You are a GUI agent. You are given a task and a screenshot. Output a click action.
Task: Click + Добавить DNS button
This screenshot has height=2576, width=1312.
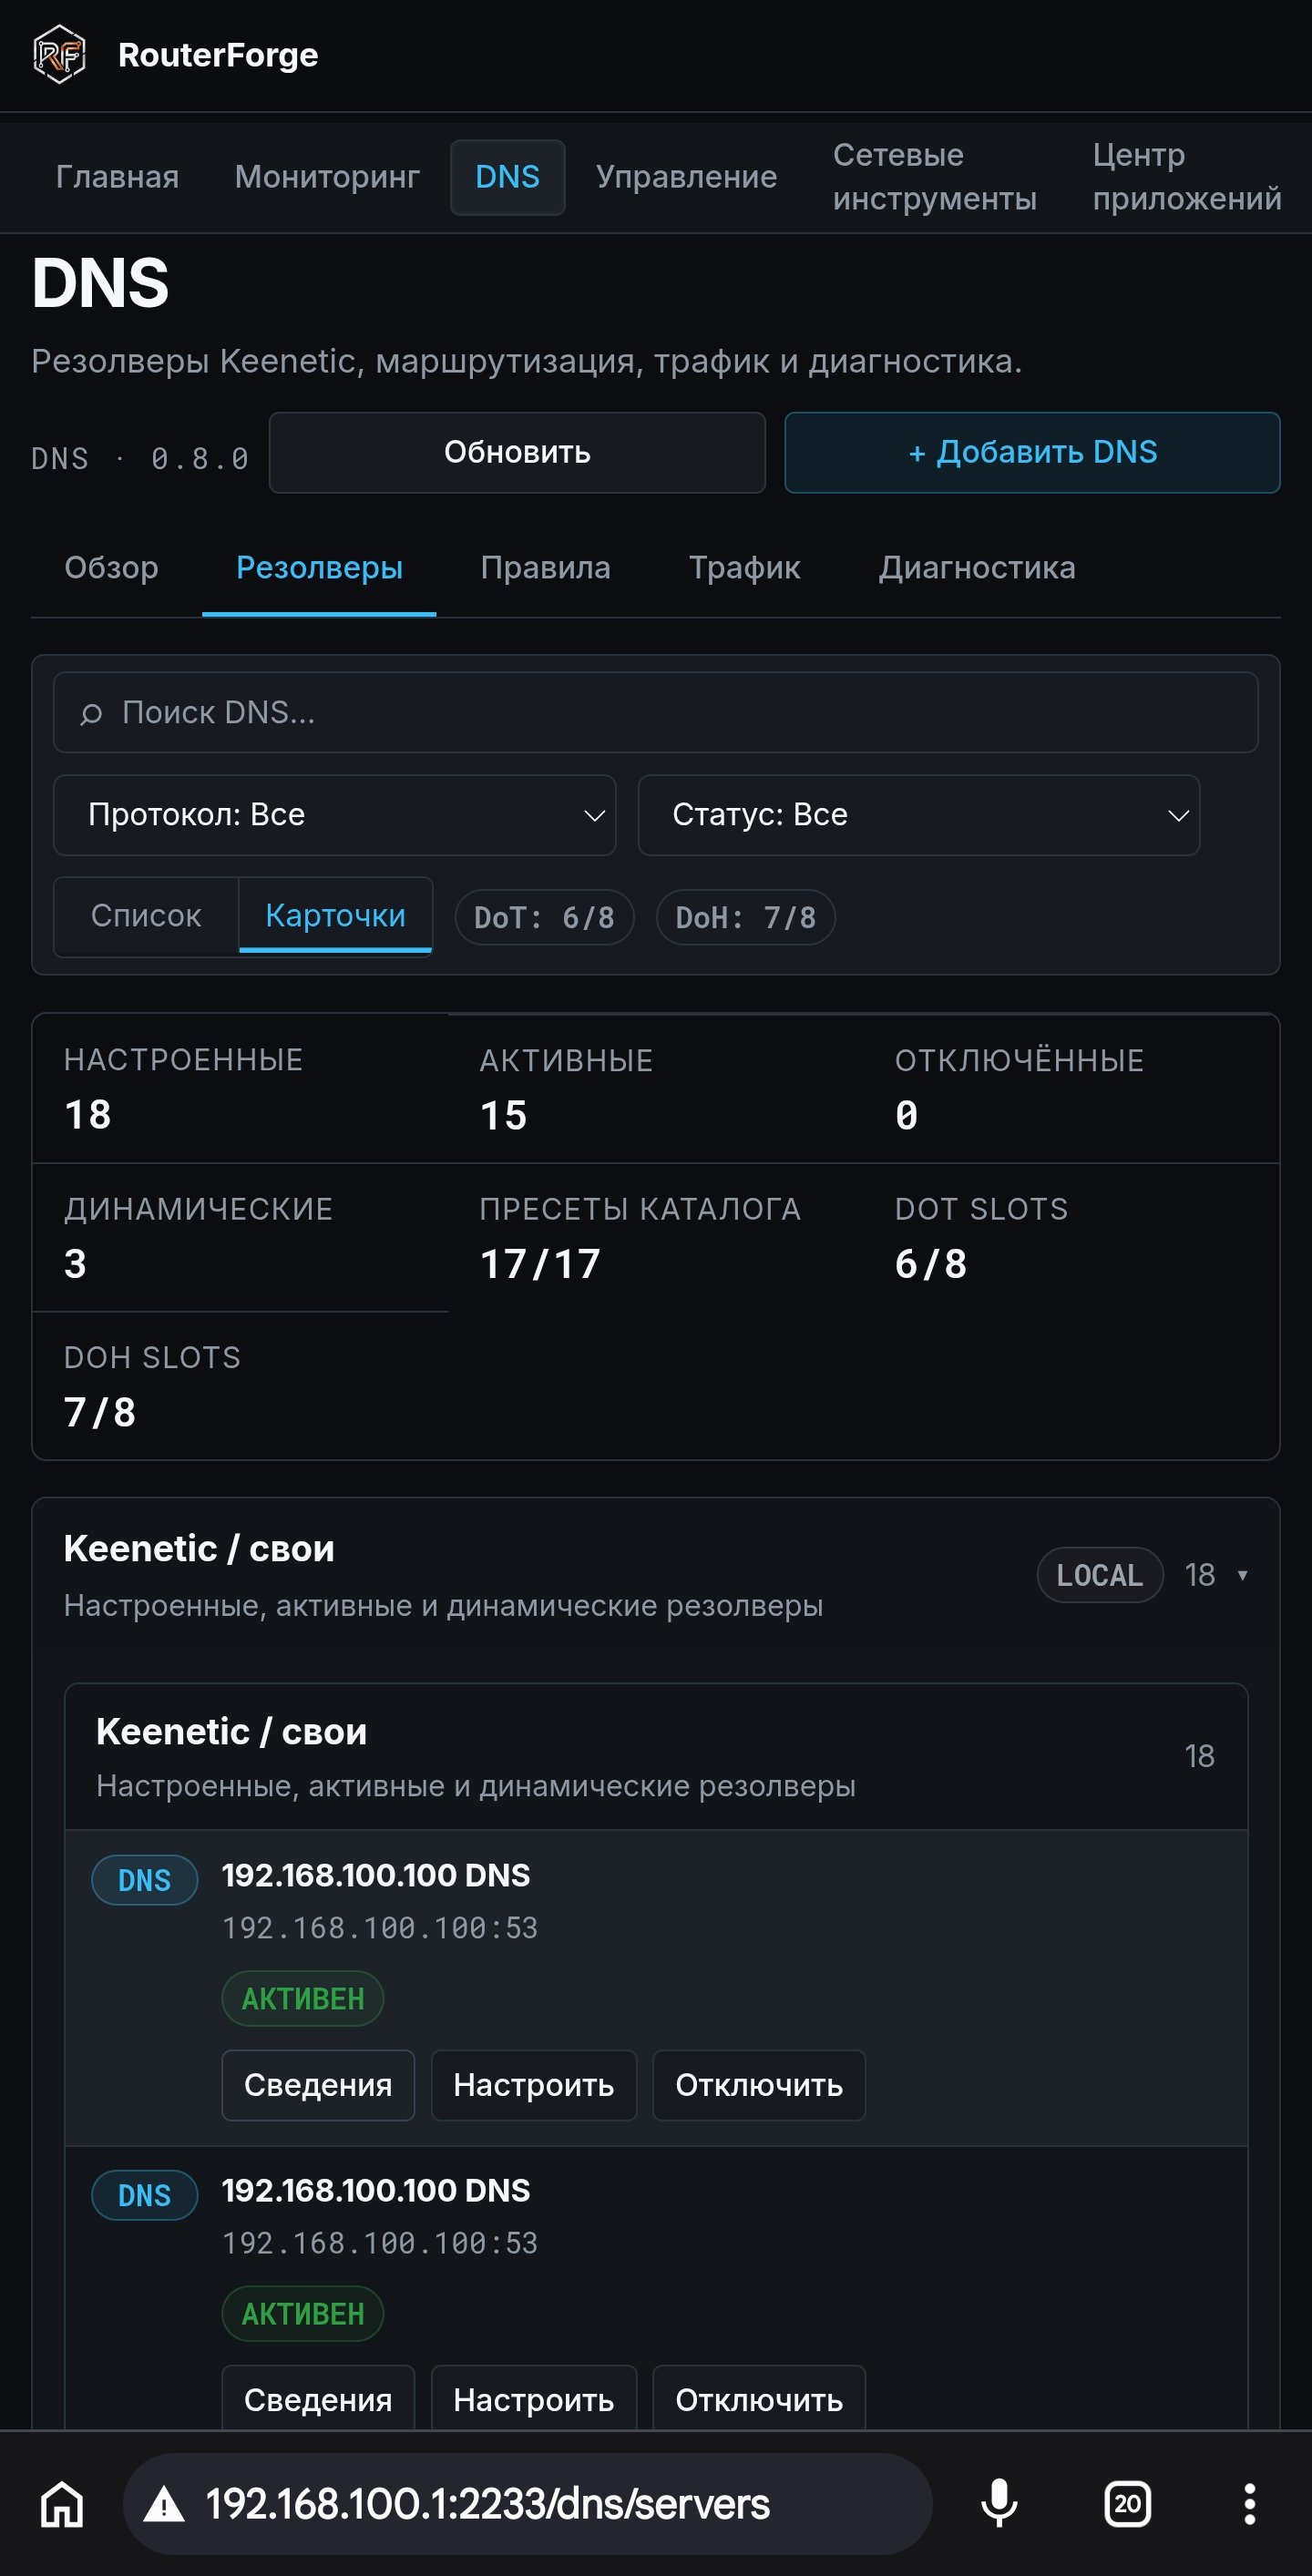click(x=1032, y=453)
